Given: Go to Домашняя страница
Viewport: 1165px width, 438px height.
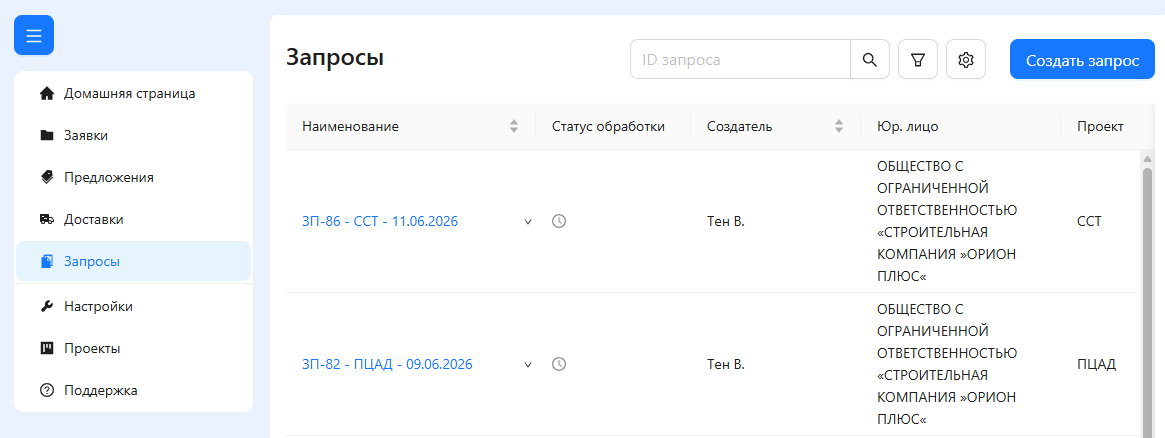Looking at the screenshot, I should pyautogui.click(x=134, y=94).
